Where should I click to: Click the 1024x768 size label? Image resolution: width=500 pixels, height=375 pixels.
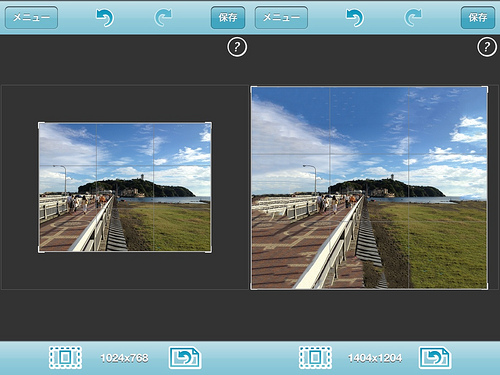[124, 358]
